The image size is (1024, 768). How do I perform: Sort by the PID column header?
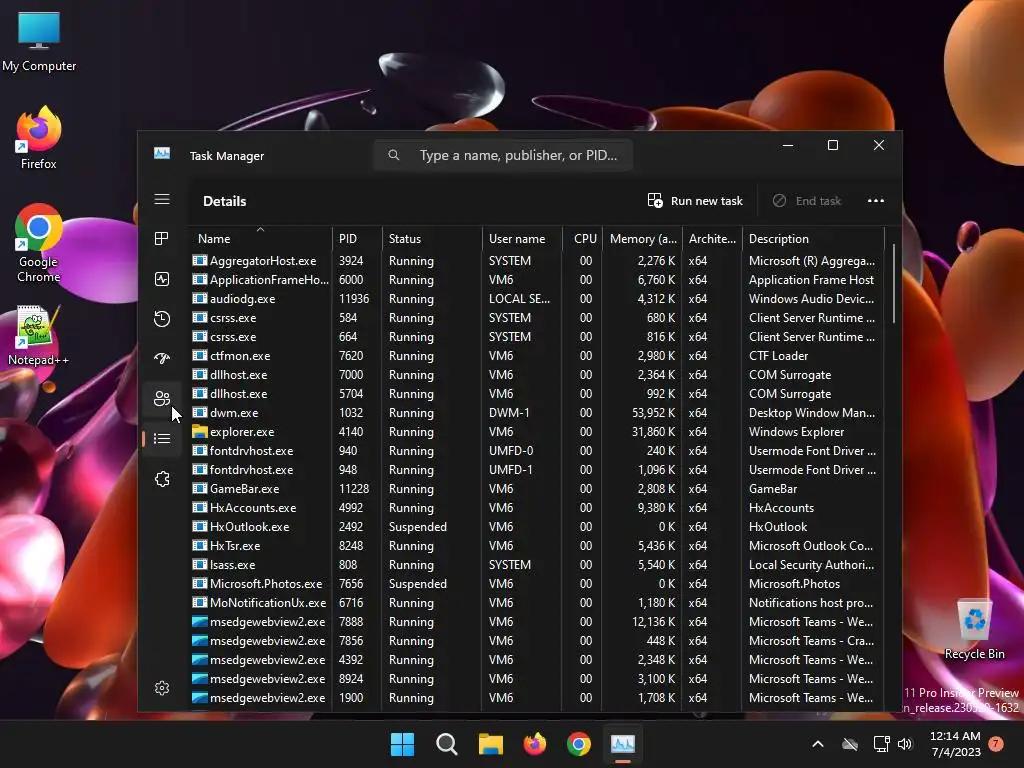357,239
